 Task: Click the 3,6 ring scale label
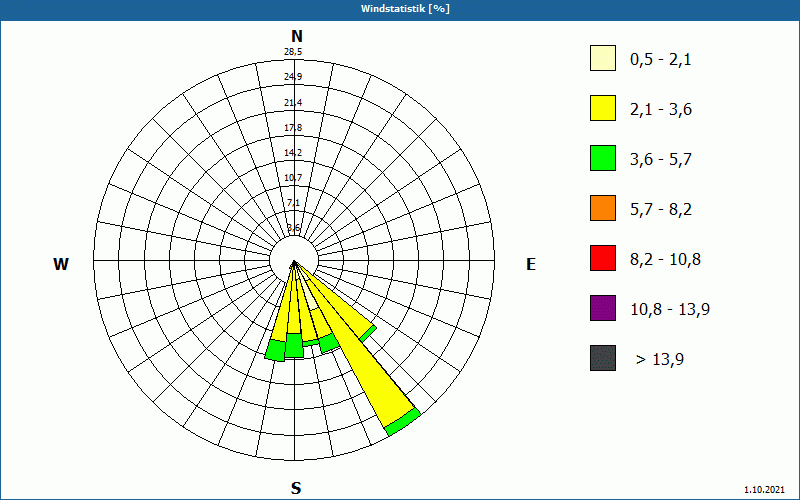coord(293,228)
